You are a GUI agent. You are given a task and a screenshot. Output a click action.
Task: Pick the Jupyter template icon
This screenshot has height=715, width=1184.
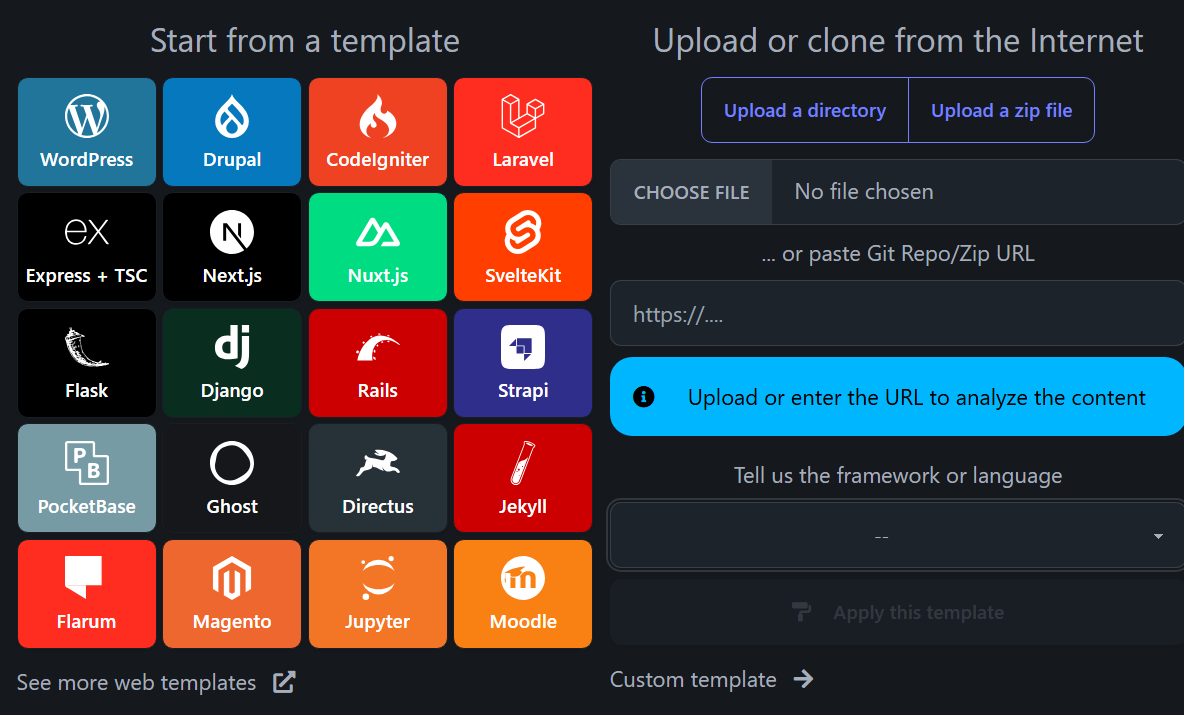(x=377, y=578)
